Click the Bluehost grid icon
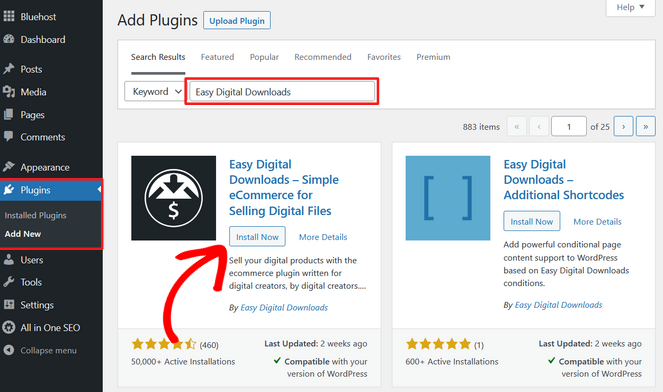 [x=9, y=16]
